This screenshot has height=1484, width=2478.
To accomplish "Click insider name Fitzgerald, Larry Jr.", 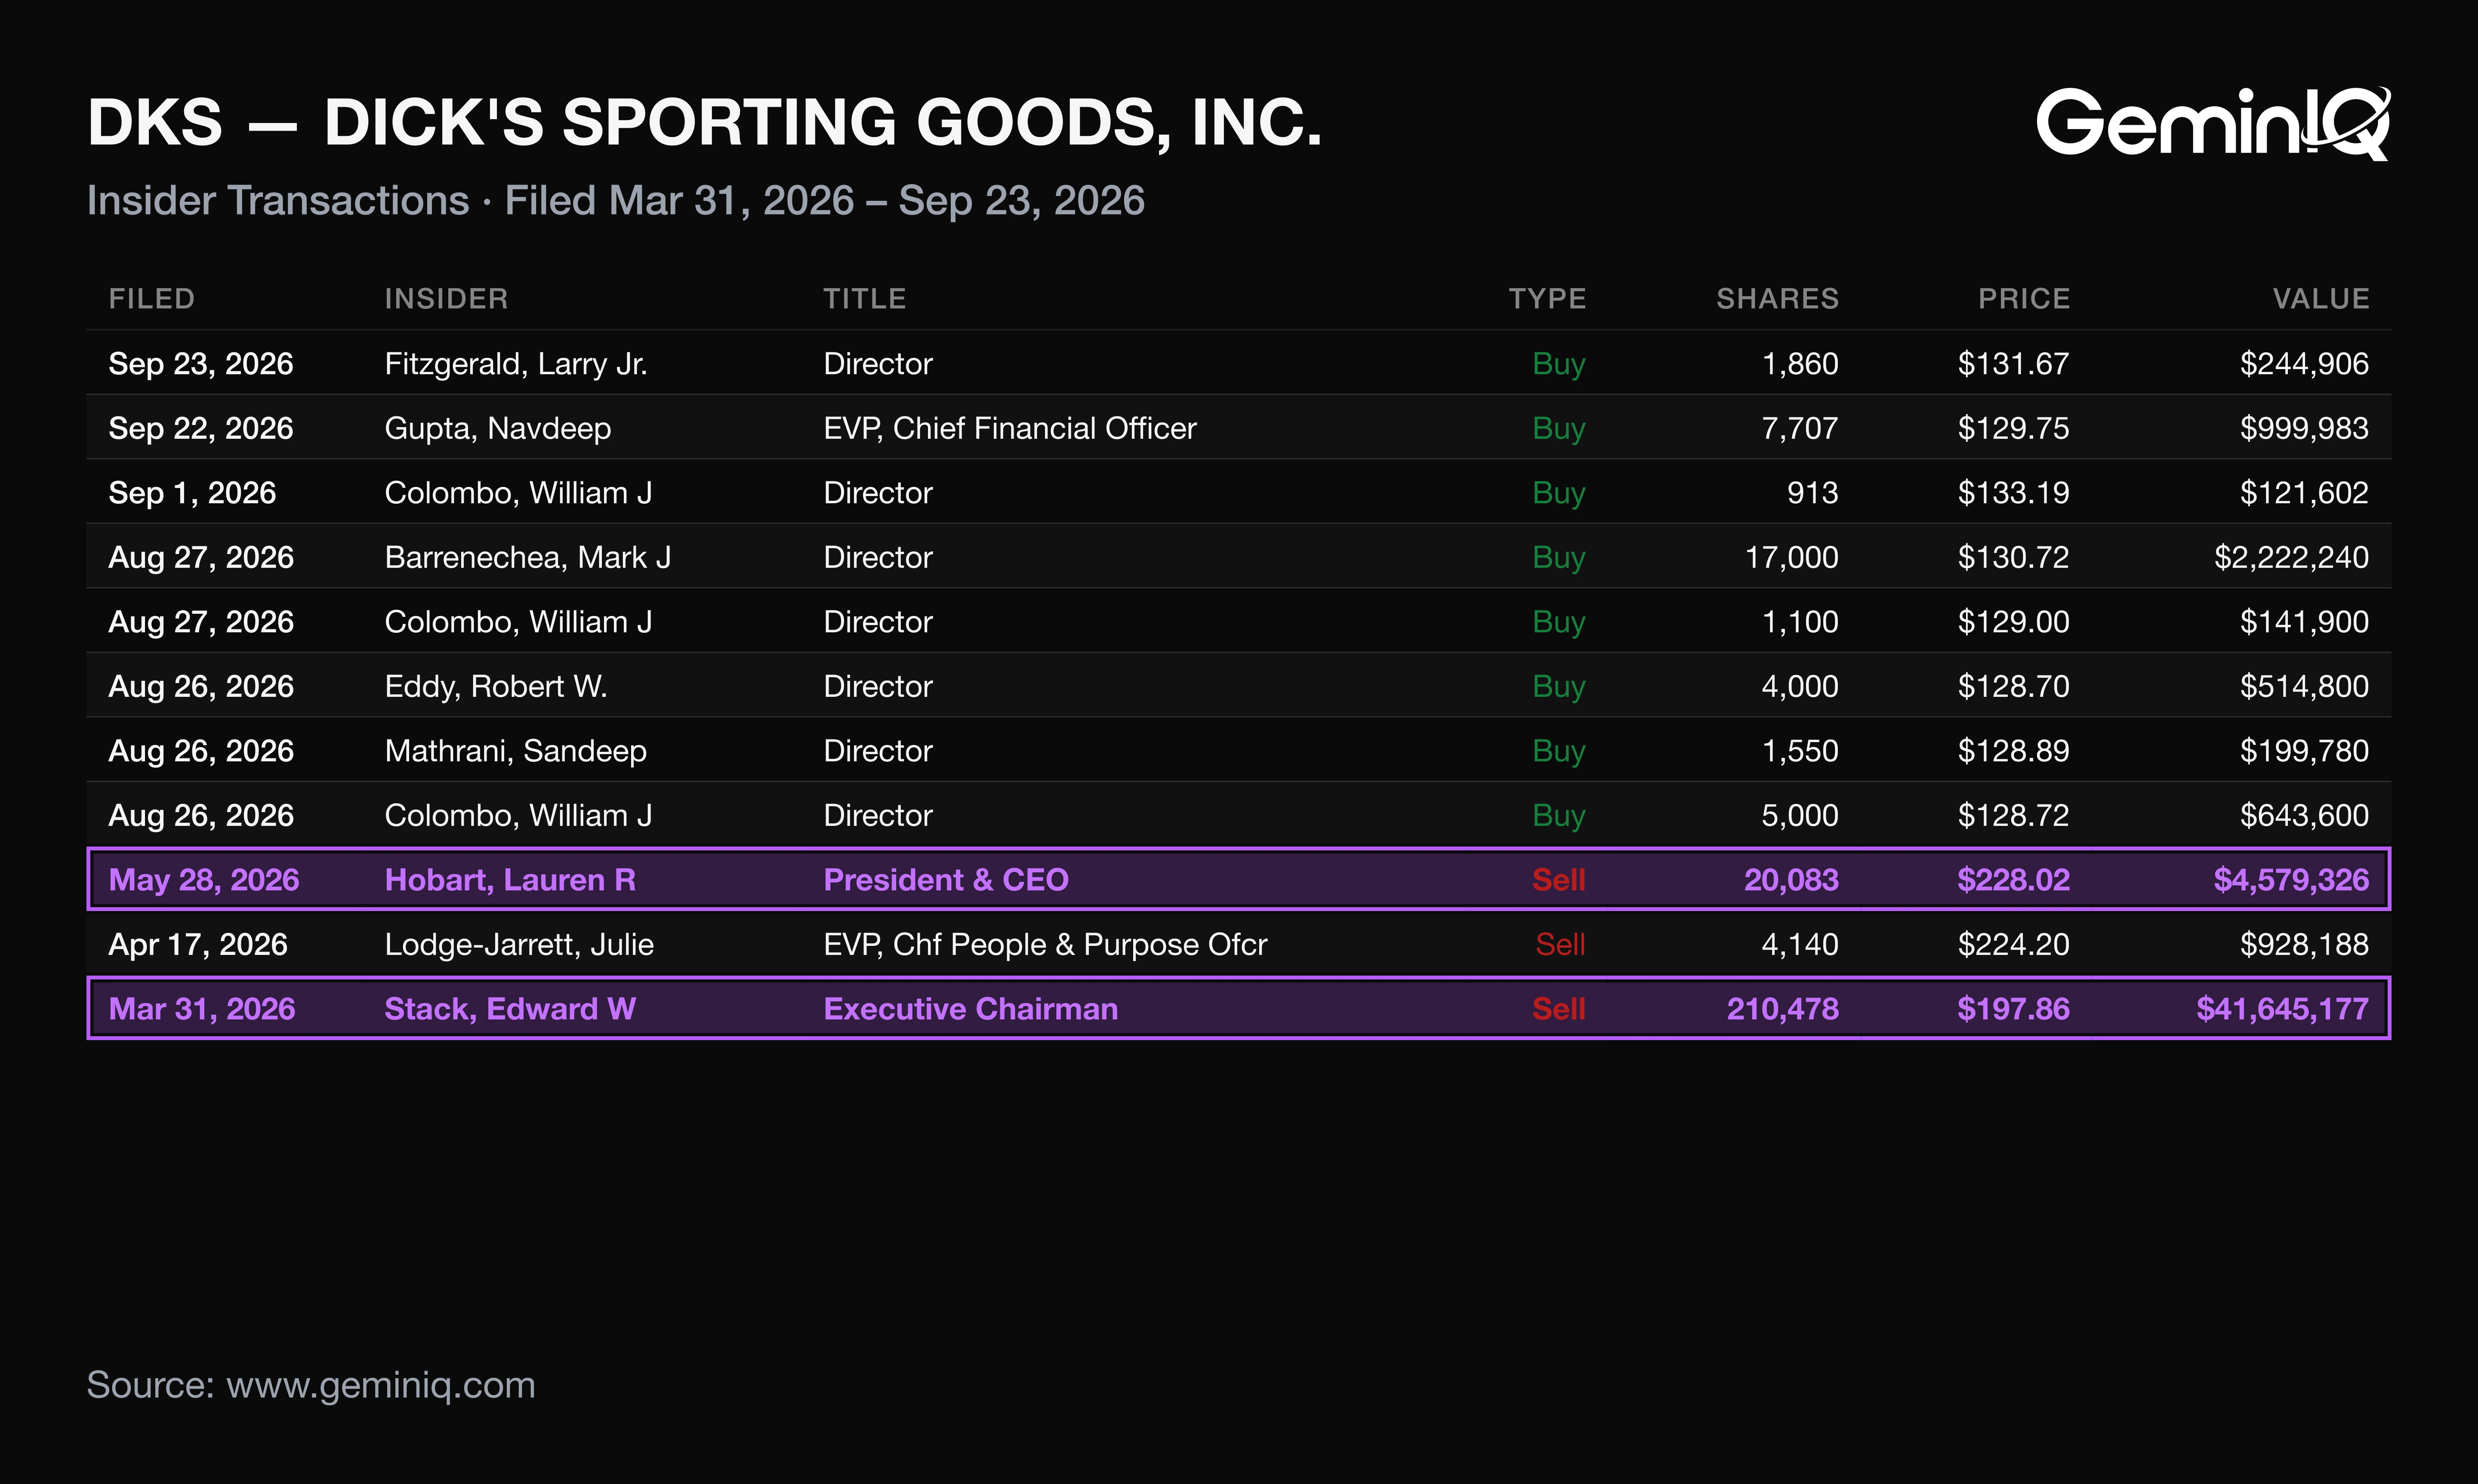I will [516, 363].
